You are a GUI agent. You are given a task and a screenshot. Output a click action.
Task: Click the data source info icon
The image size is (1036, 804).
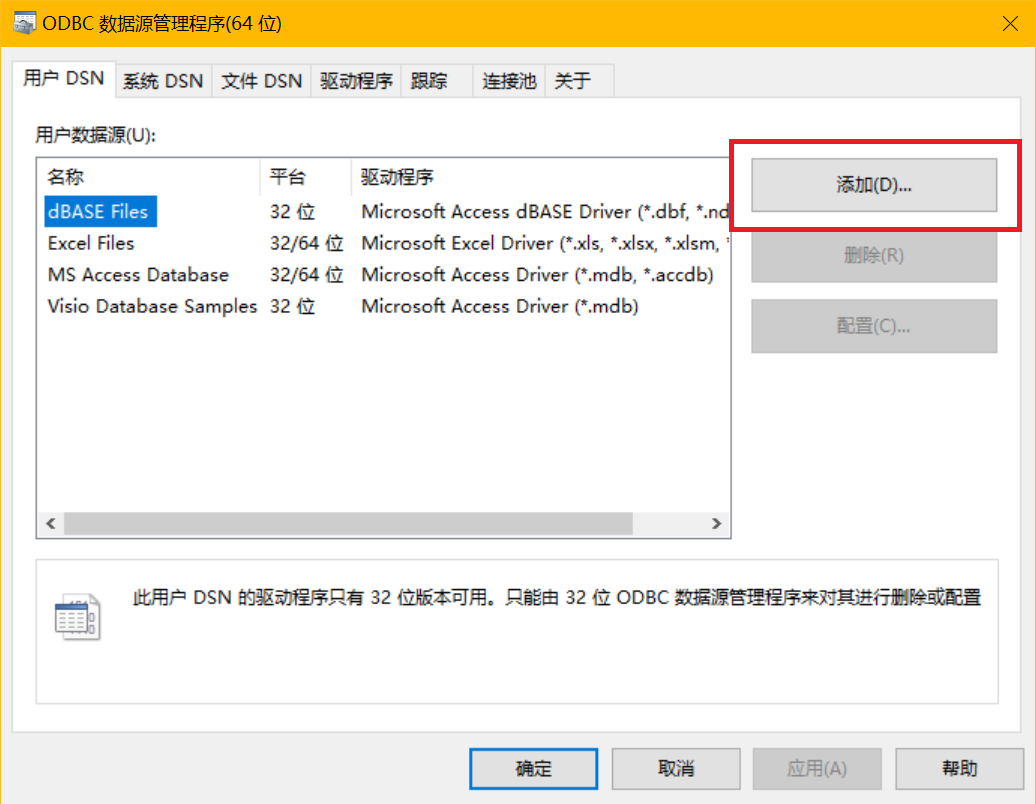(x=77, y=617)
